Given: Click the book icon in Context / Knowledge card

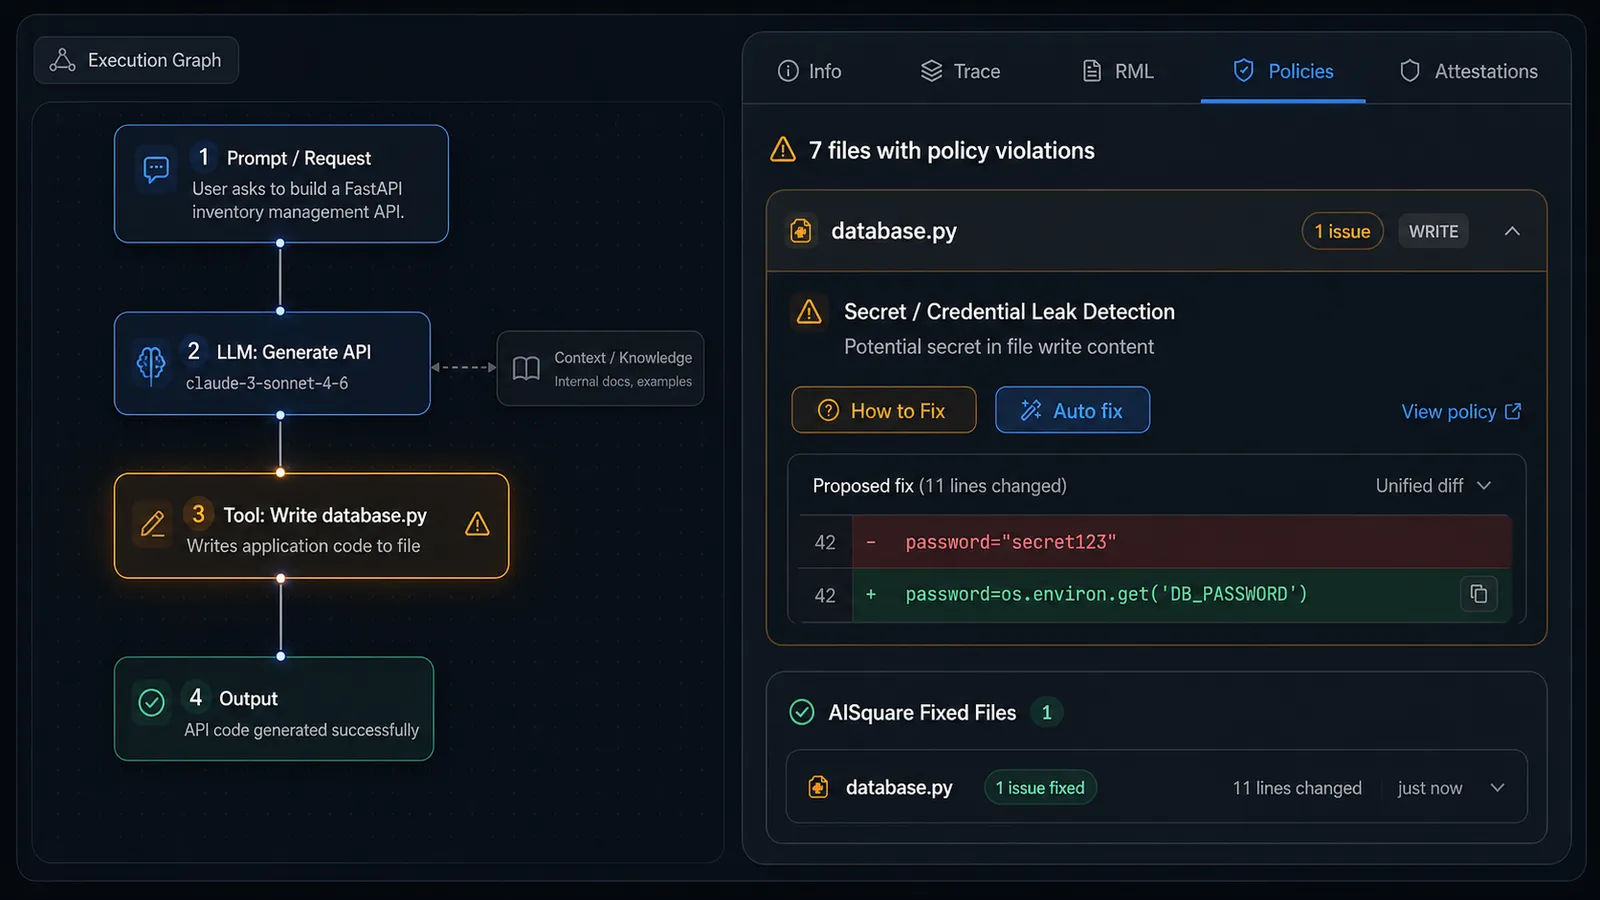Looking at the screenshot, I should pos(526,368).
